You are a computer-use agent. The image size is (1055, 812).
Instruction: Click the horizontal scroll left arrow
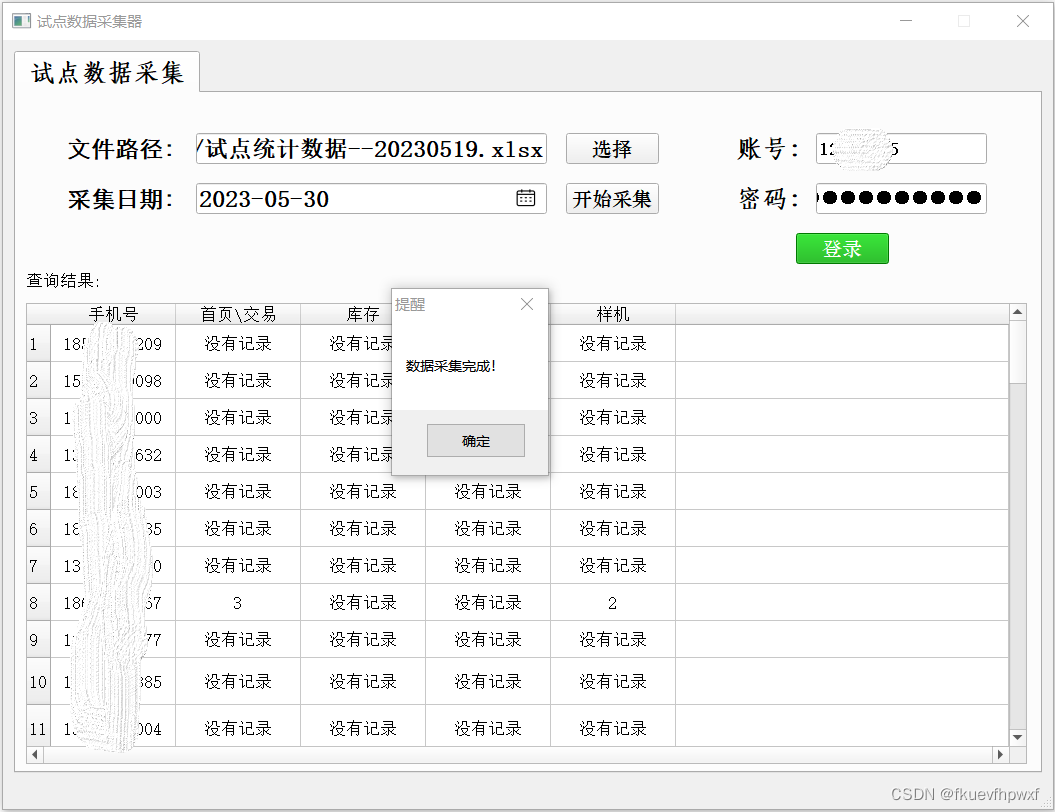(35, 755)
